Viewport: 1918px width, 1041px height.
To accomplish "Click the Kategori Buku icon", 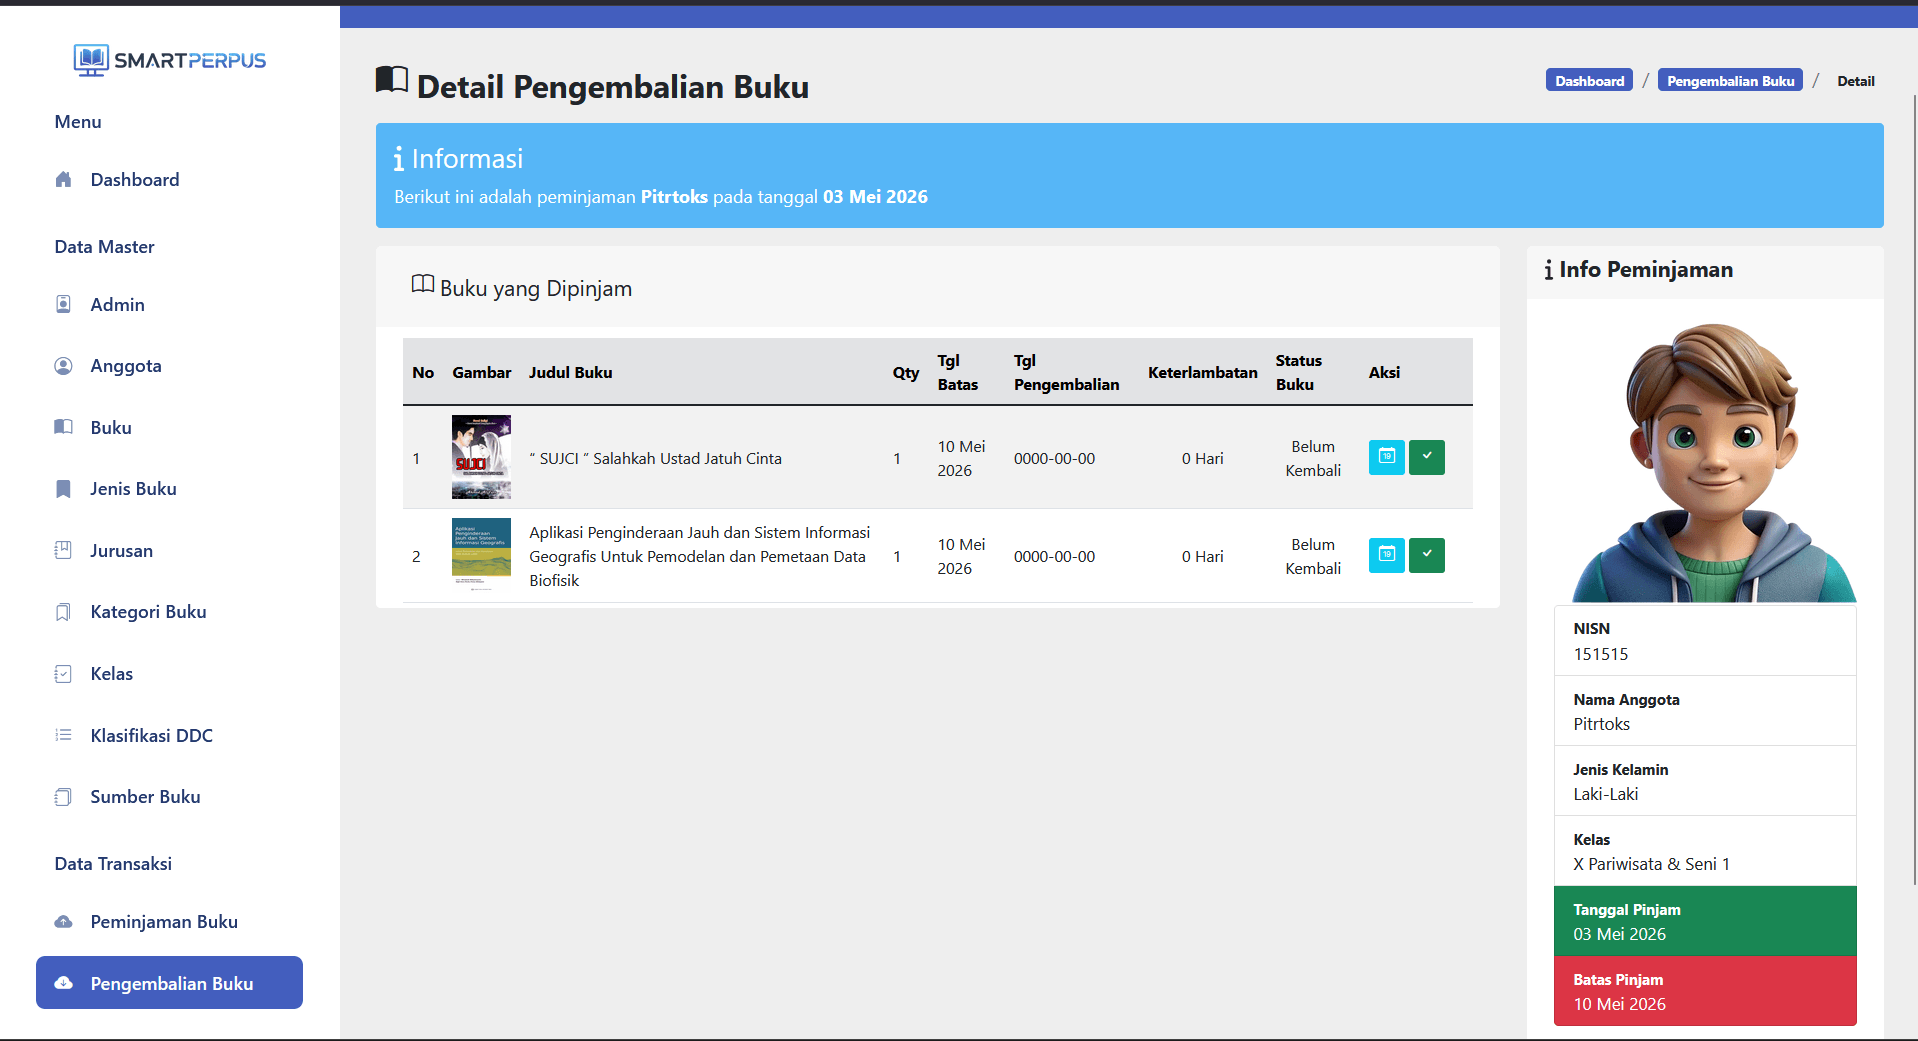I will 63,612.
